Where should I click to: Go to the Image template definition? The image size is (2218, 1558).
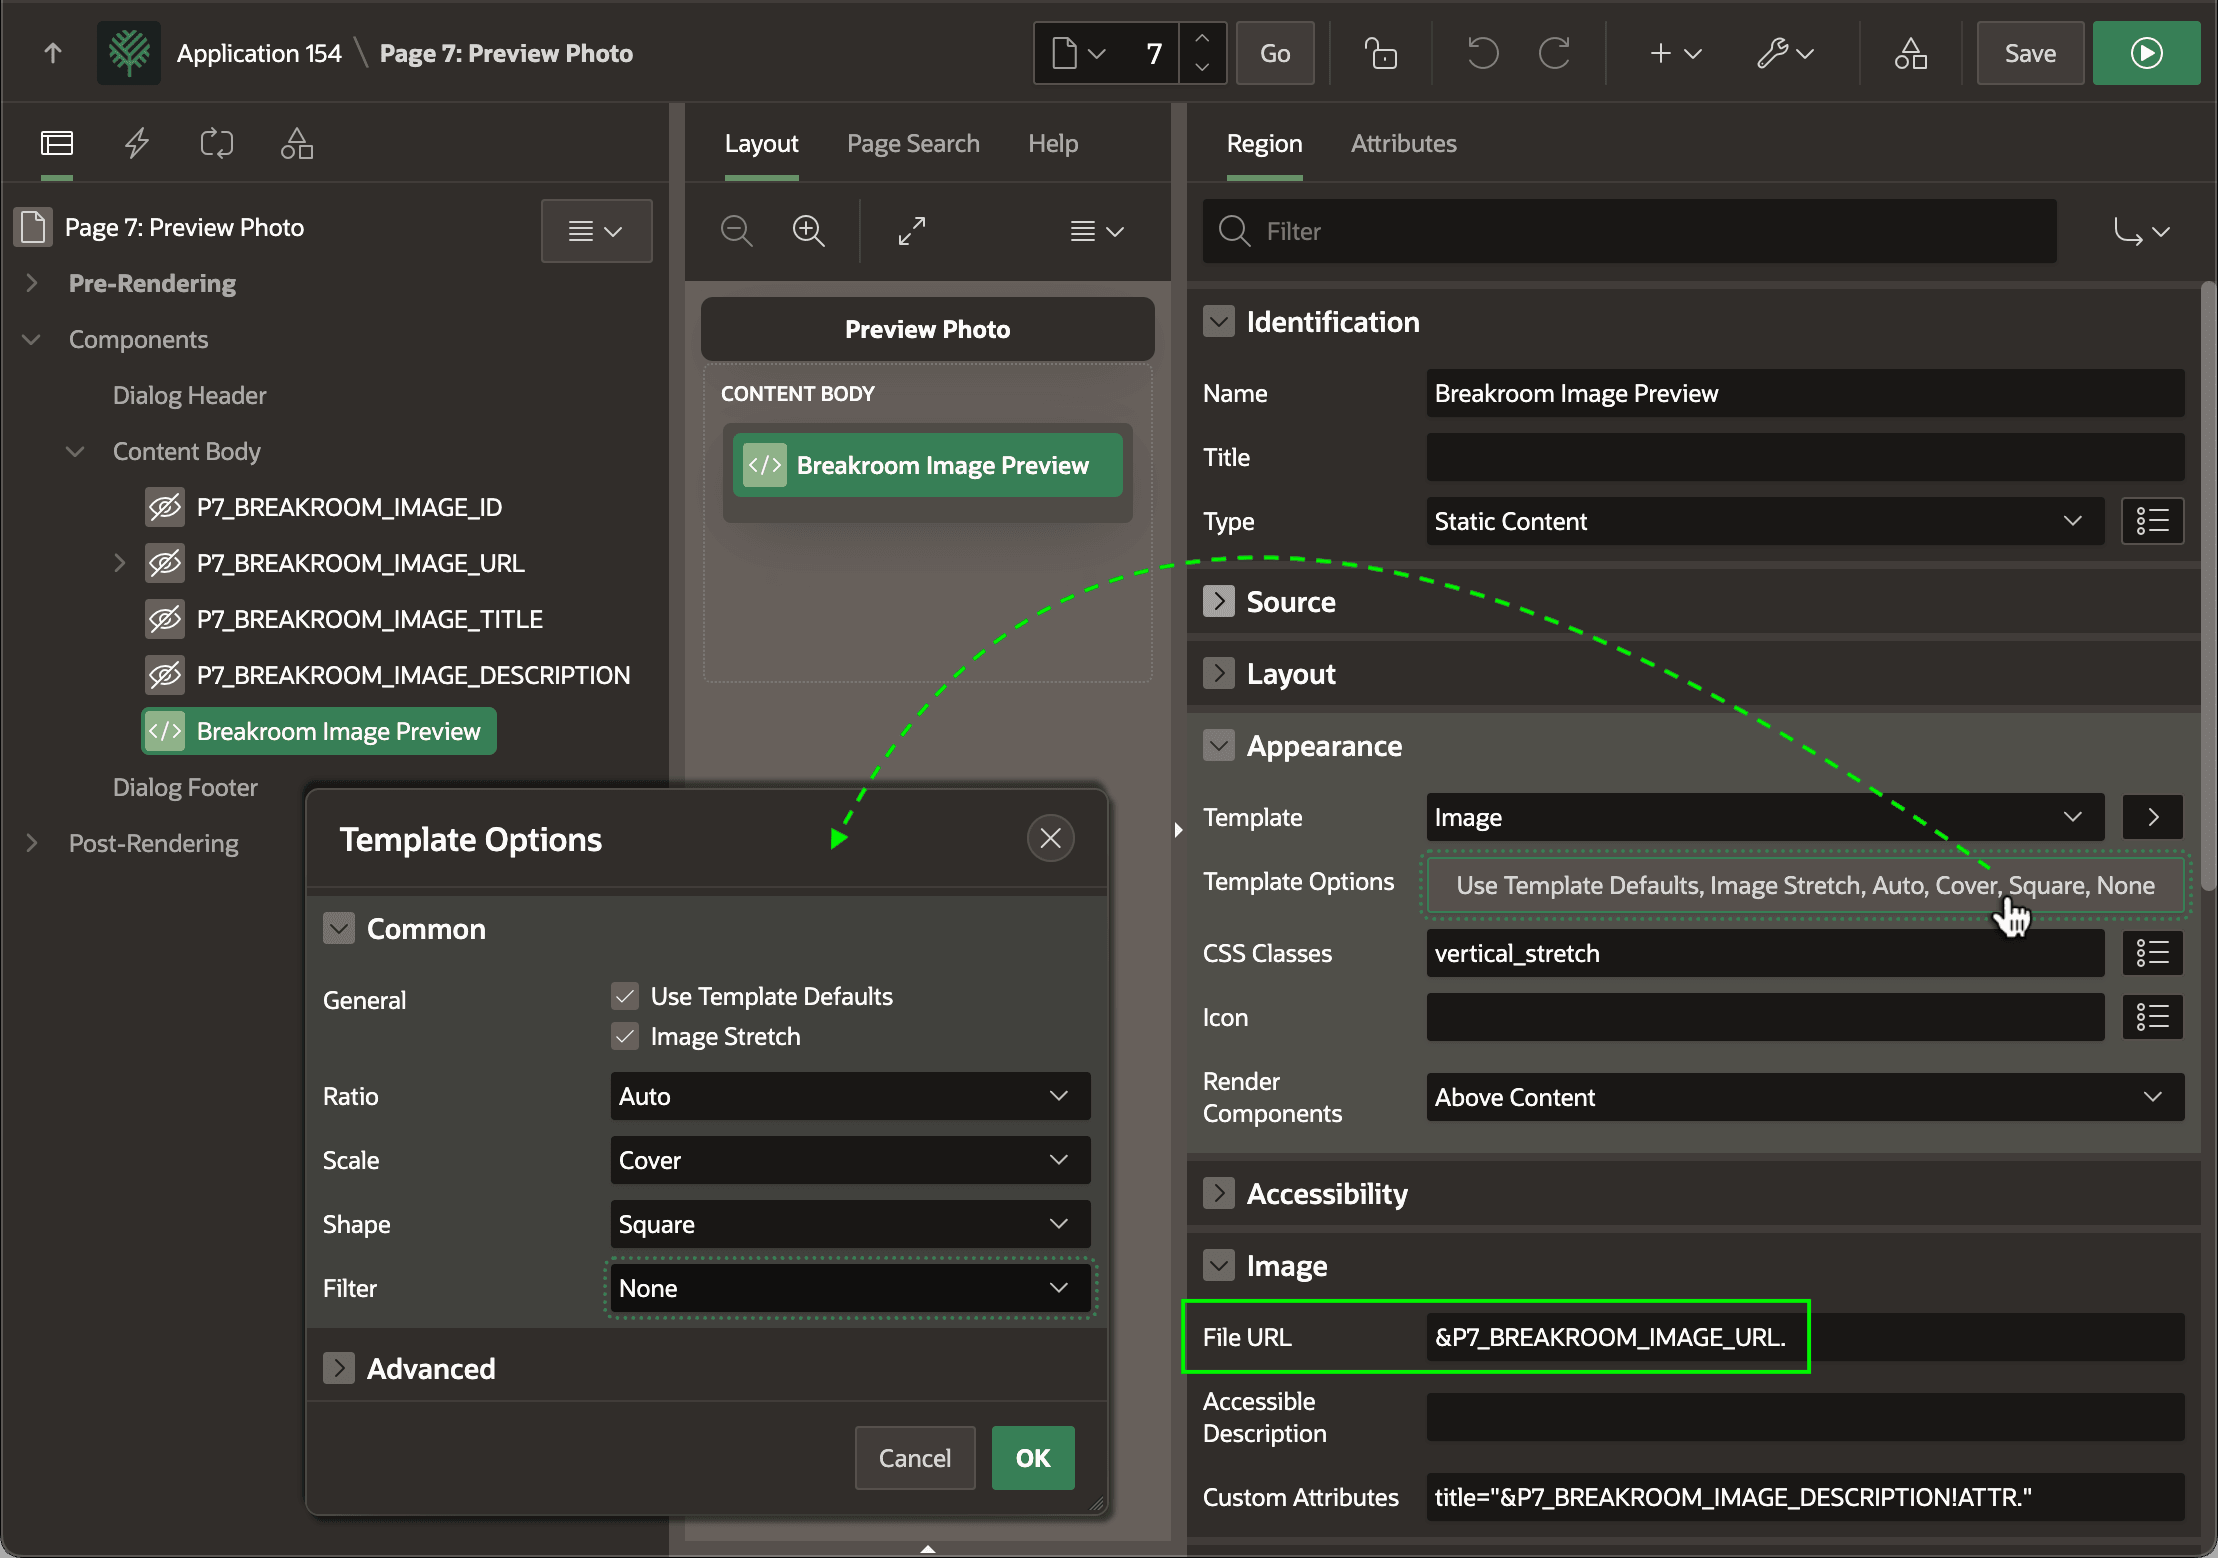coord(2153,817)
